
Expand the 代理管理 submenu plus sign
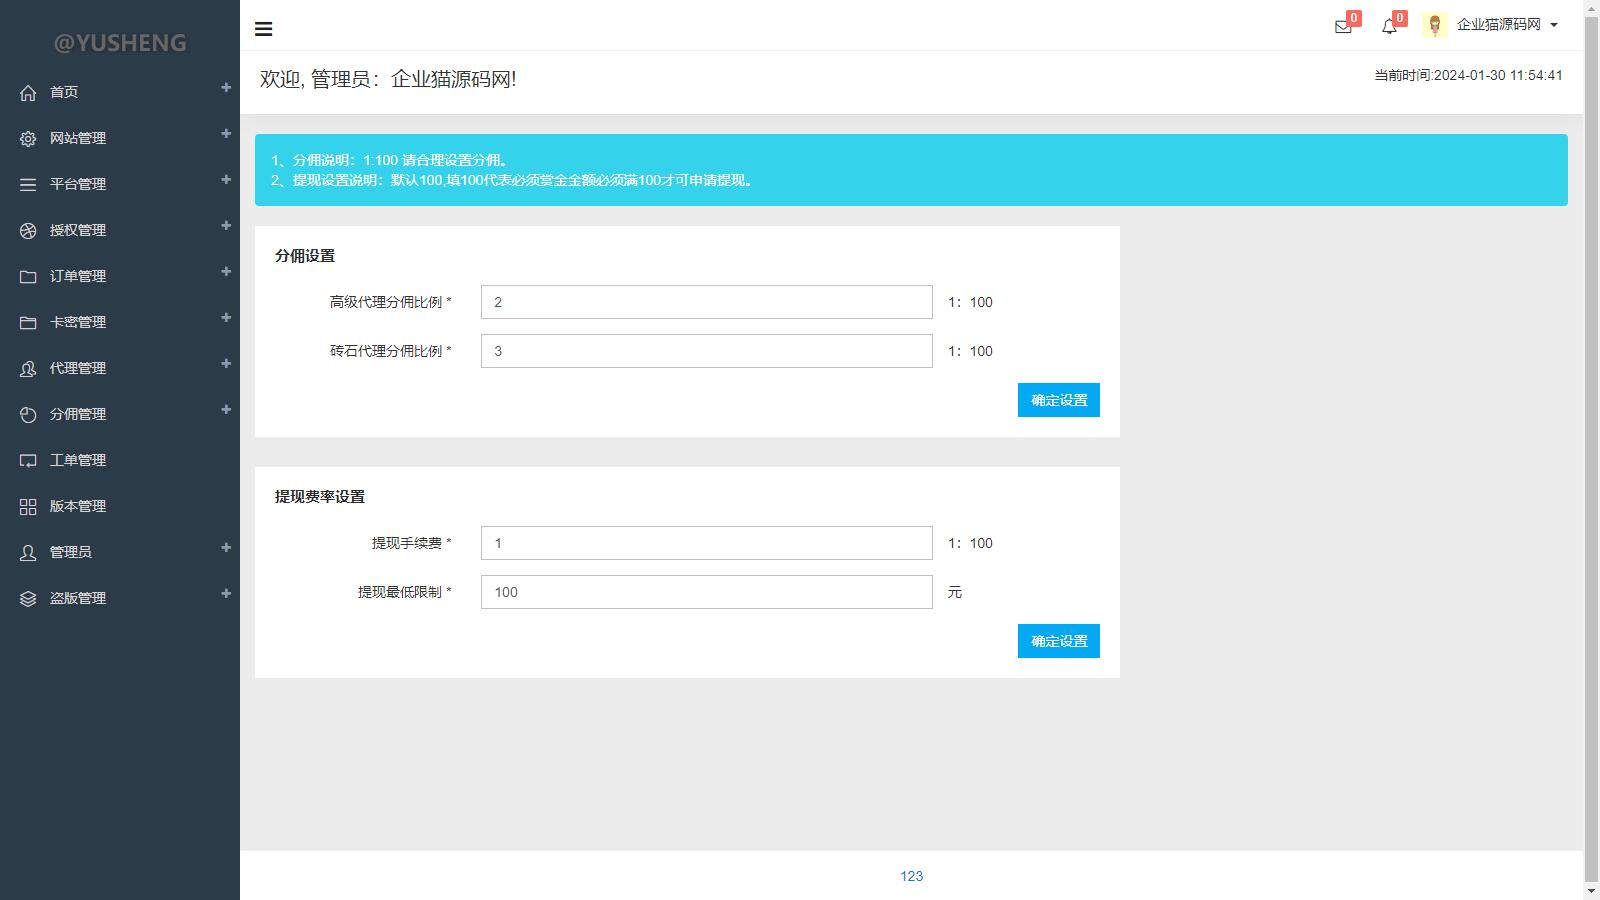226,364
